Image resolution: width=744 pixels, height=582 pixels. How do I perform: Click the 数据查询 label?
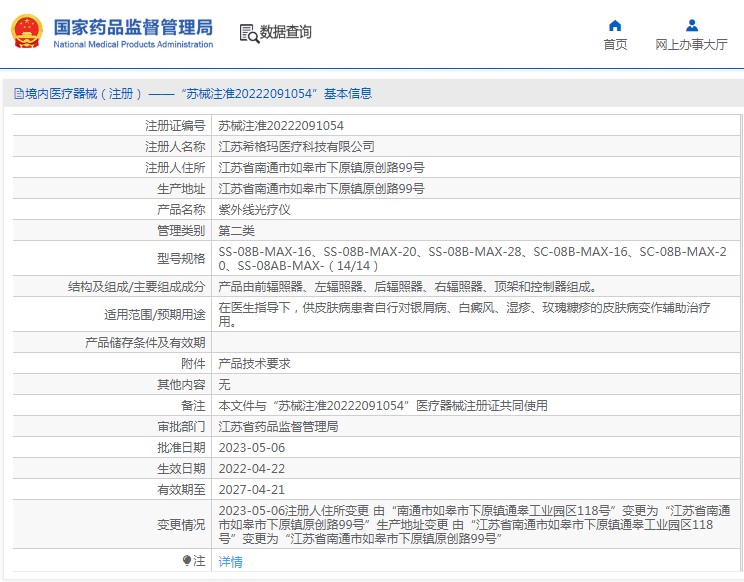(285, 32)
